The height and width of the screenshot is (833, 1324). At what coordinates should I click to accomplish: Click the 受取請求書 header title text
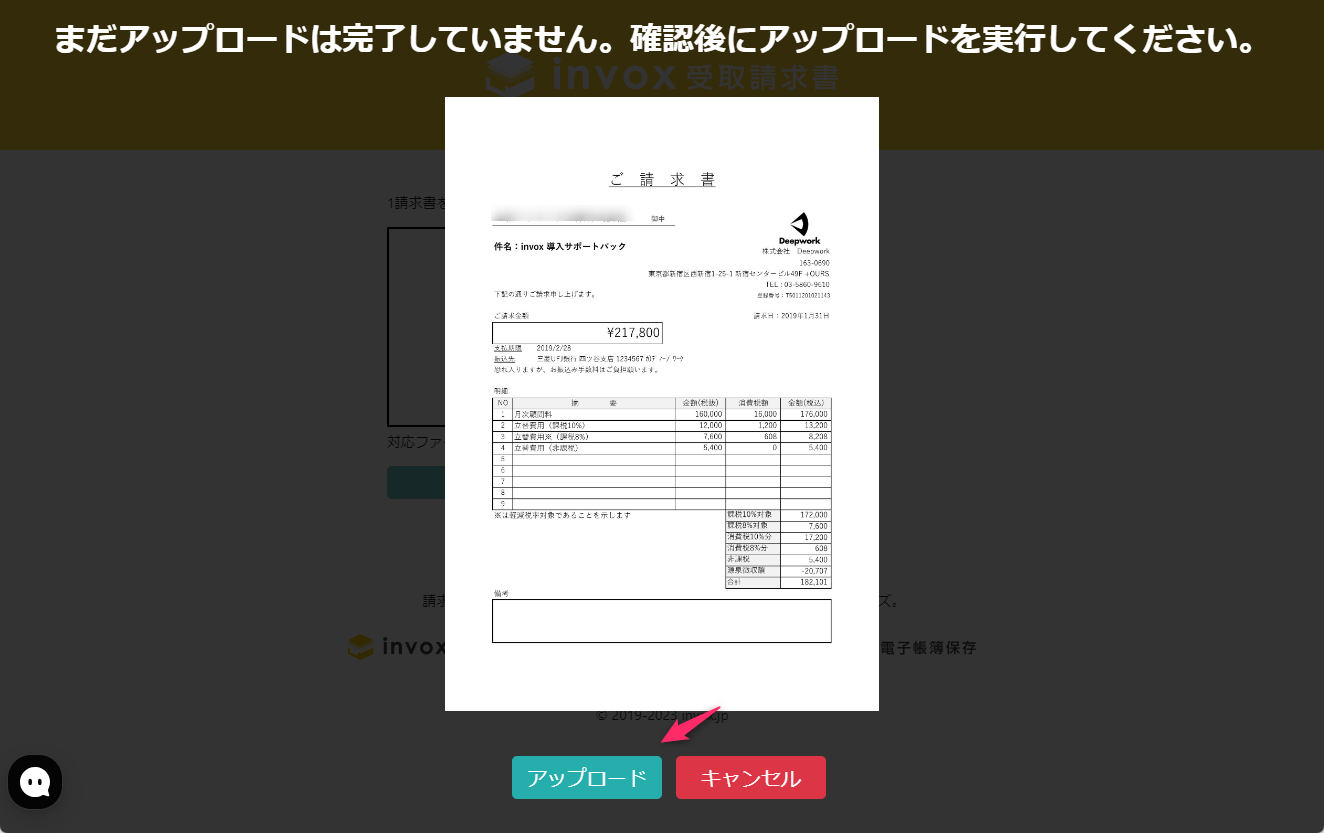pyautogui.click(x=762, y=77)
